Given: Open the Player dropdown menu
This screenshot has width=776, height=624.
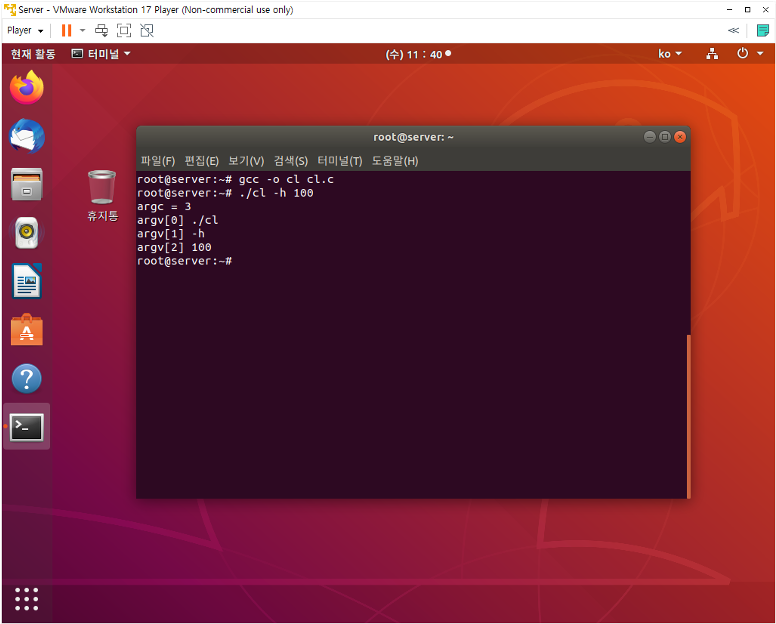Looking at the screenshot, I should (25, 31).
